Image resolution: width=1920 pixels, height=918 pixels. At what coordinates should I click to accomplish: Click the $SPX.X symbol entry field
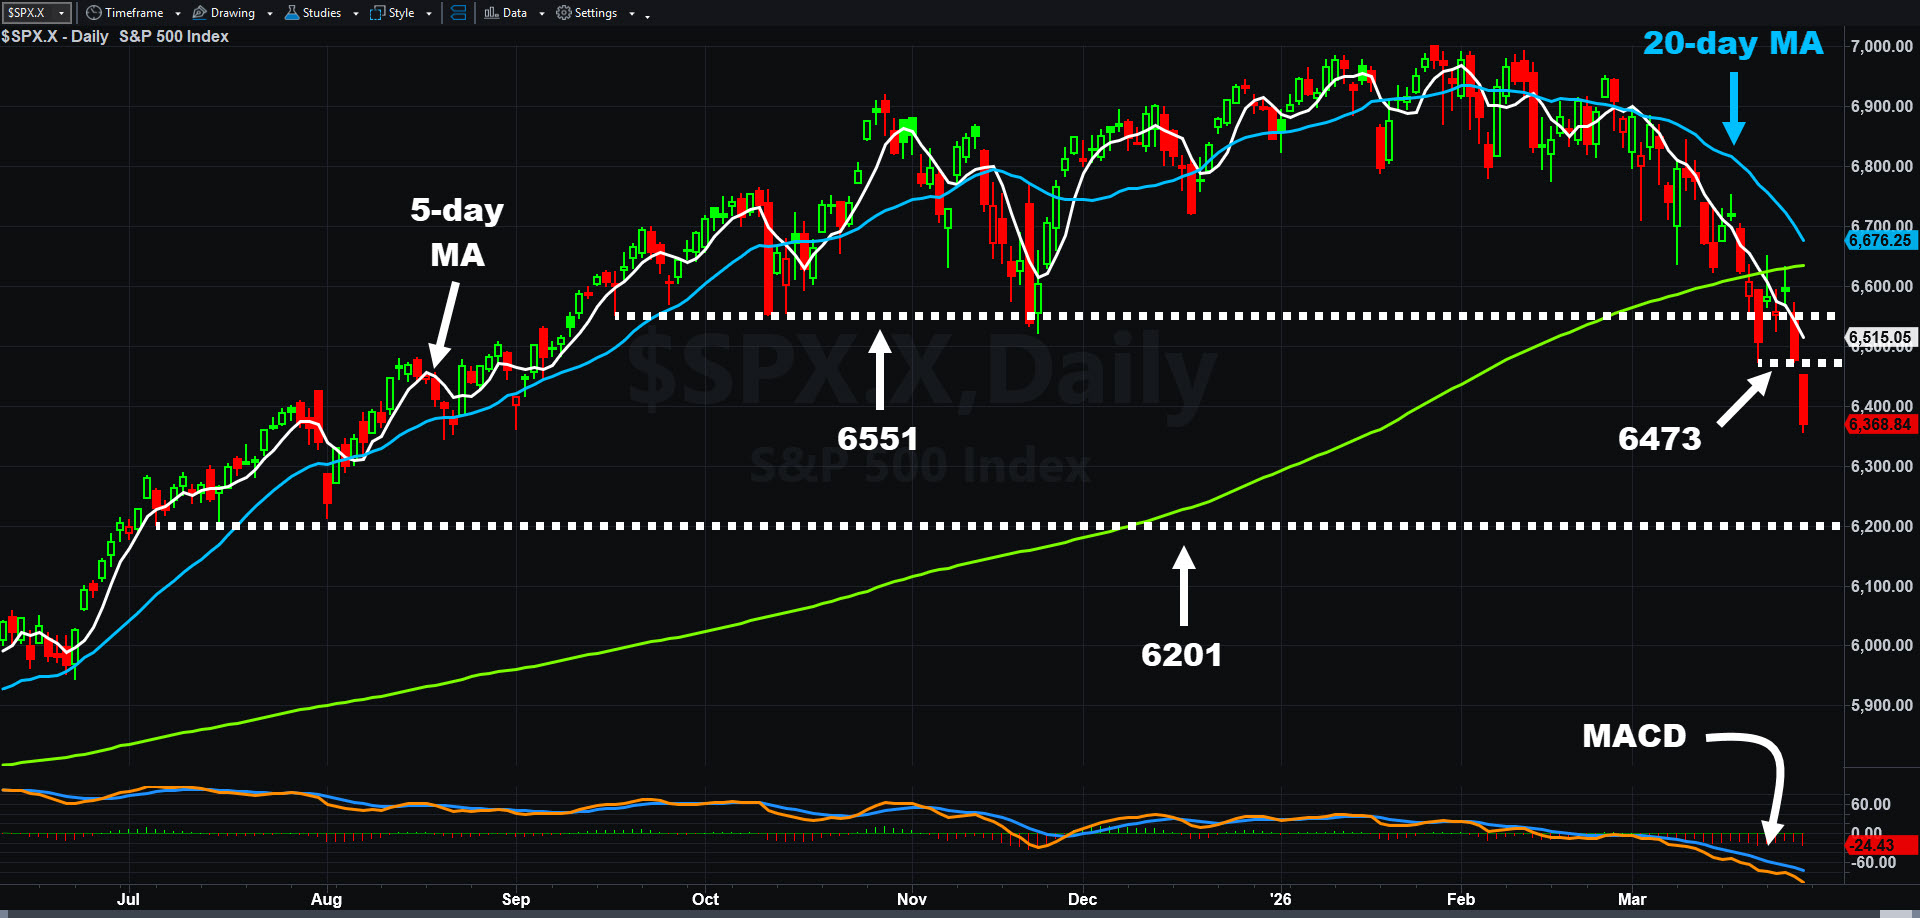(x=27, y=13)
